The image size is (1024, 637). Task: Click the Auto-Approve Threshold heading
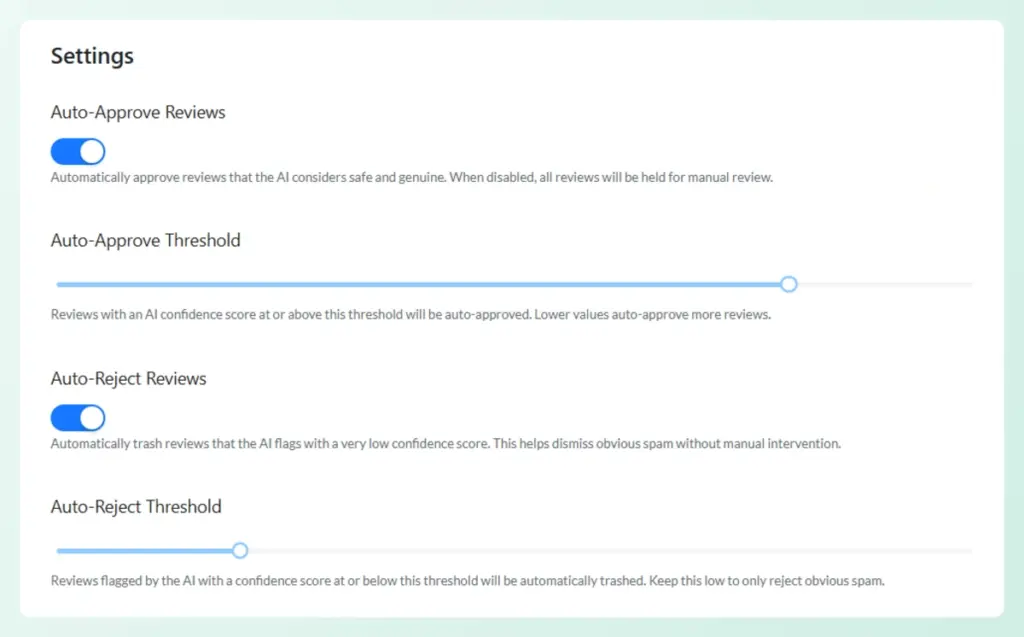(145, 240)
